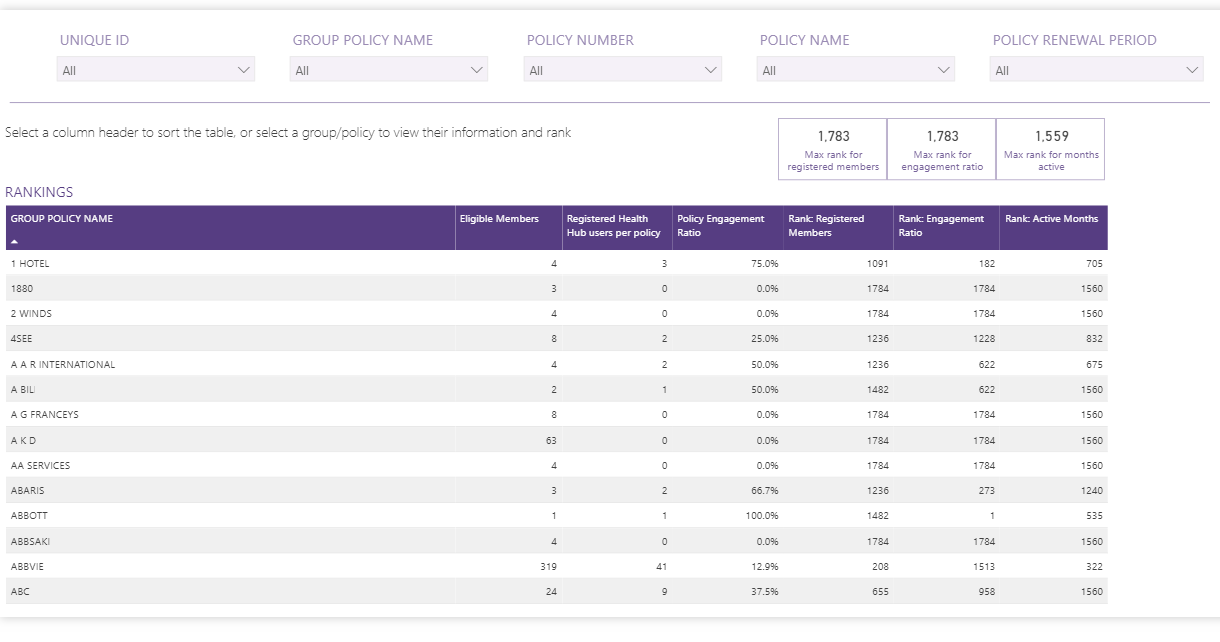This screenshot has width=1220, height=642.
Task: Open the Unique ID dropdown
Action: 156,70
